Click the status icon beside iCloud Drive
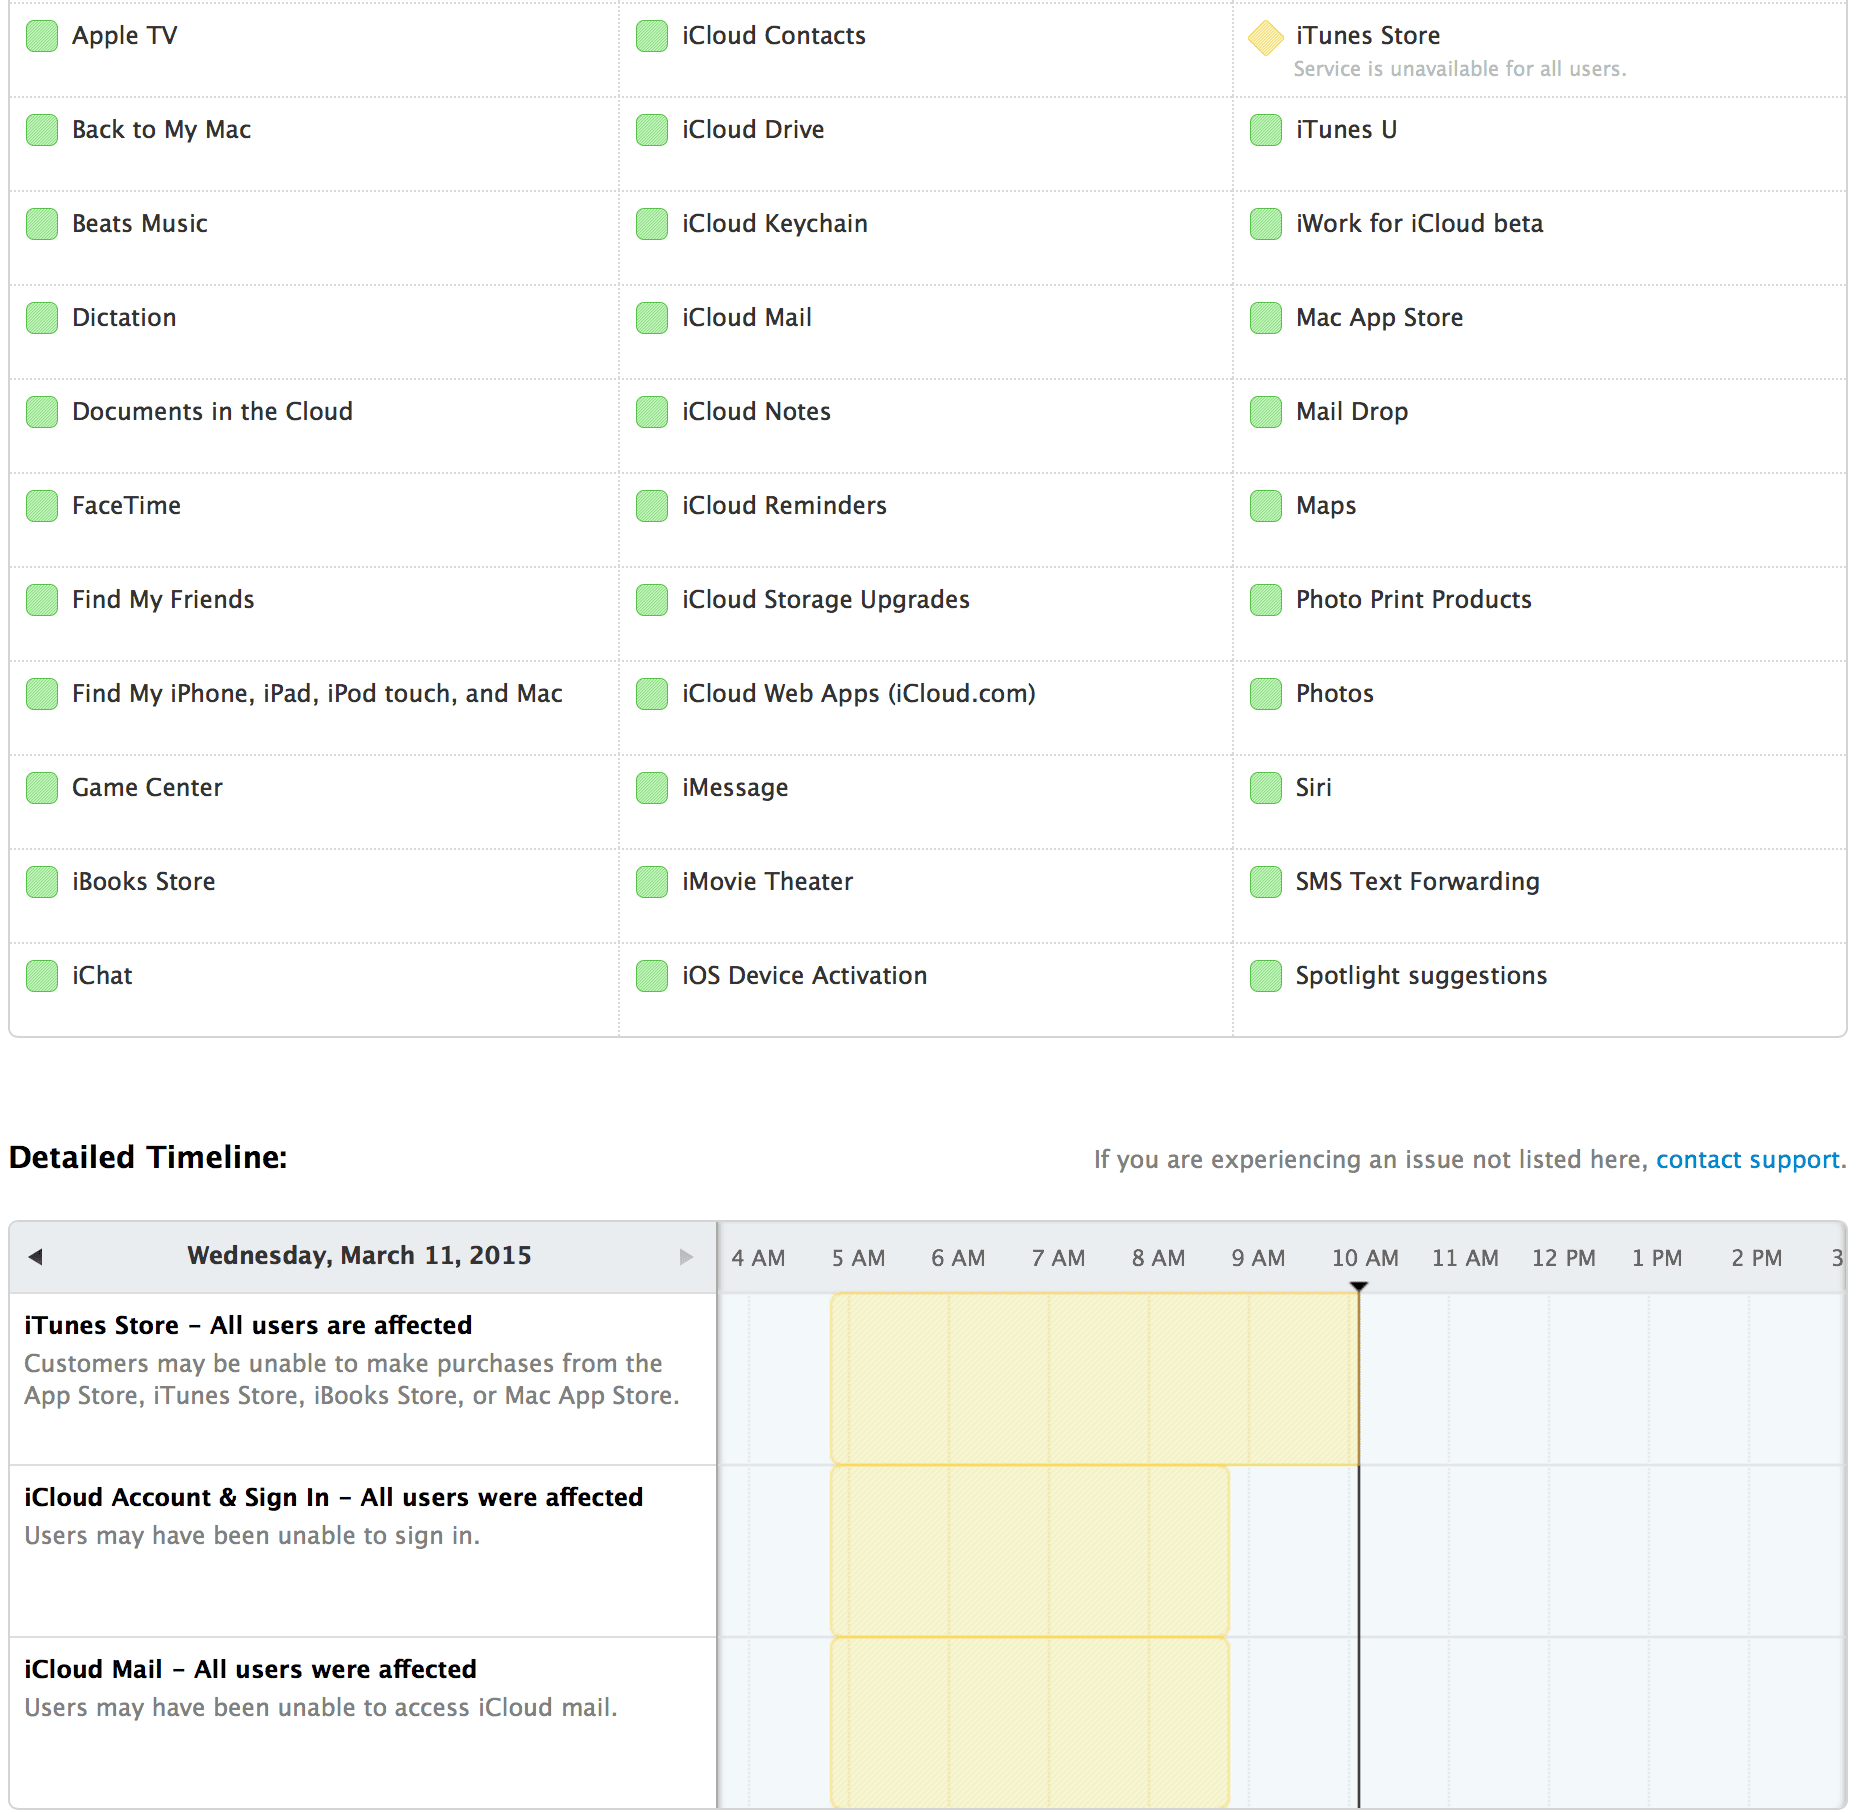The height and width of the screenshot is (1814, 1858). coord(652,130)
